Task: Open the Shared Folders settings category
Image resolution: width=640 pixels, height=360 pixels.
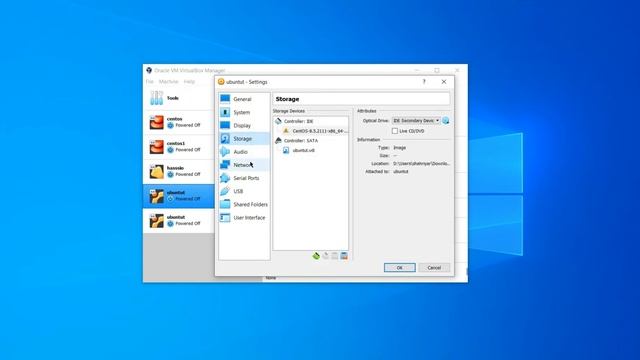Action: (x=244, y=204)
